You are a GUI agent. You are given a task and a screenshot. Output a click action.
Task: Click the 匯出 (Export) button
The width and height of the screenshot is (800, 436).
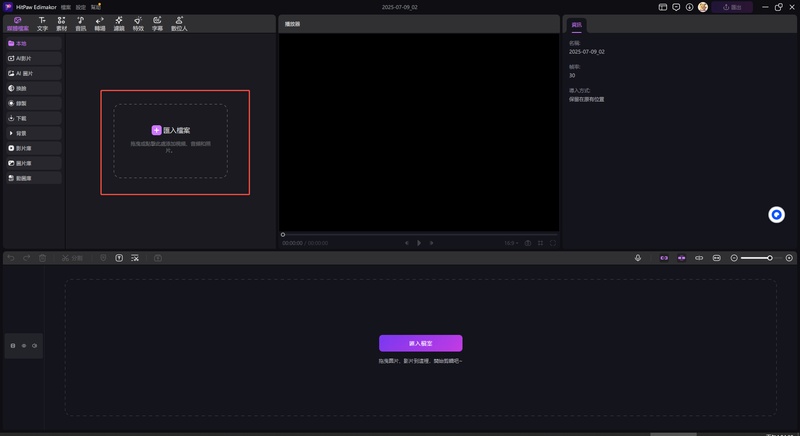coord(733,7)
